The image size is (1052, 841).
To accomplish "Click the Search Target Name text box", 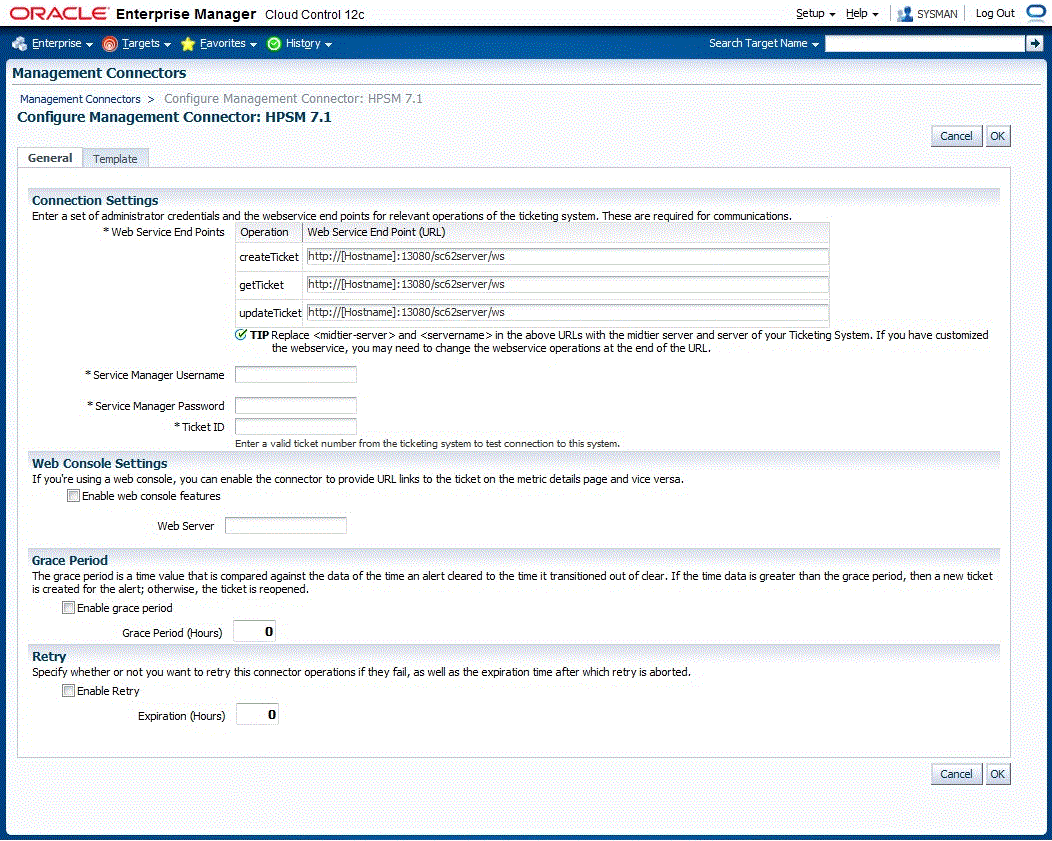I will click(925, 44).
